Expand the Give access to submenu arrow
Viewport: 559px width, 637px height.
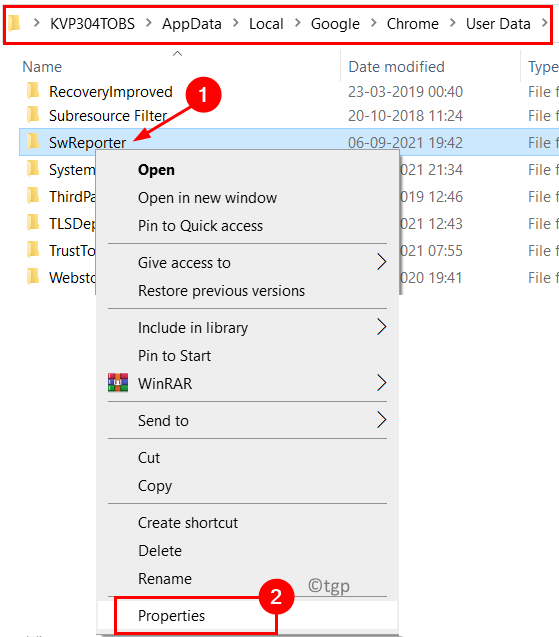coord(381,262)
